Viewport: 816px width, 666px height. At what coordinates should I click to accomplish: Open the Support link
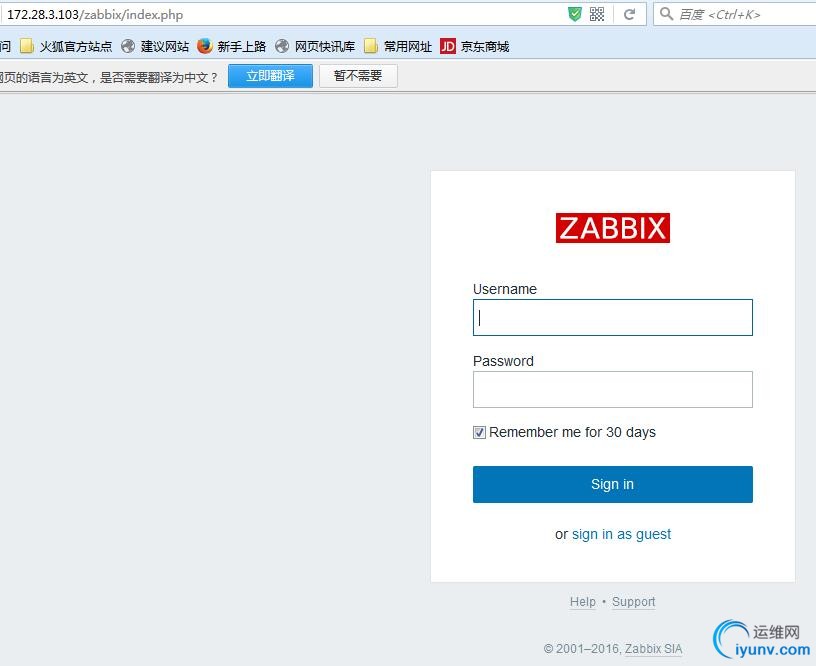point(633,602)
